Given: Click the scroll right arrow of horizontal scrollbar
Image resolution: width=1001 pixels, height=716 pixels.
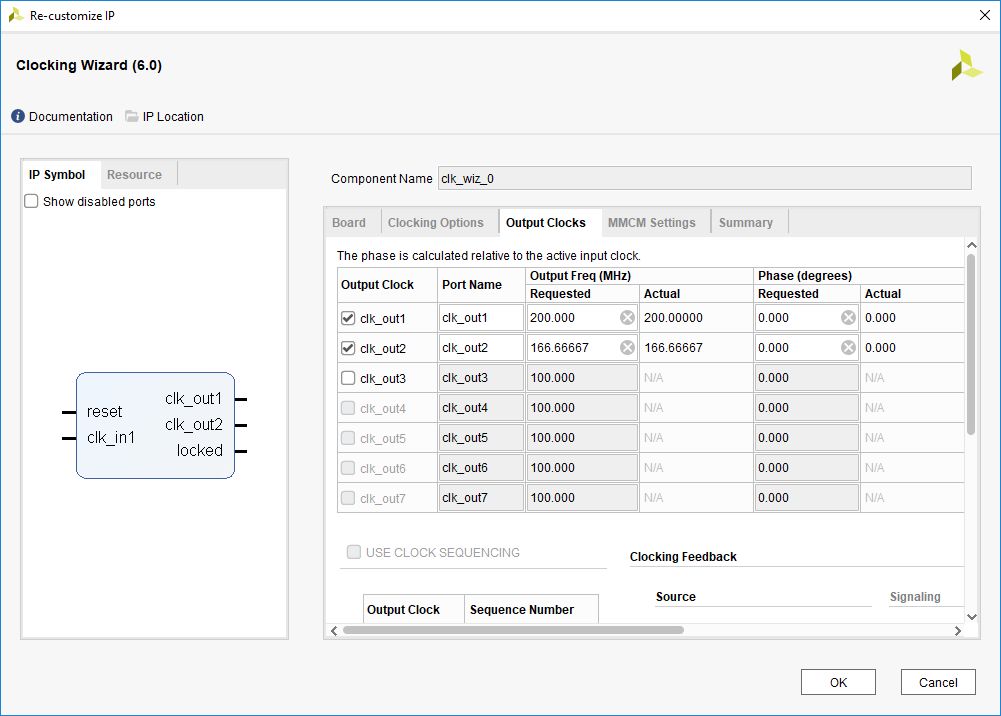Looking at the screenshot, I should [958, 630].
